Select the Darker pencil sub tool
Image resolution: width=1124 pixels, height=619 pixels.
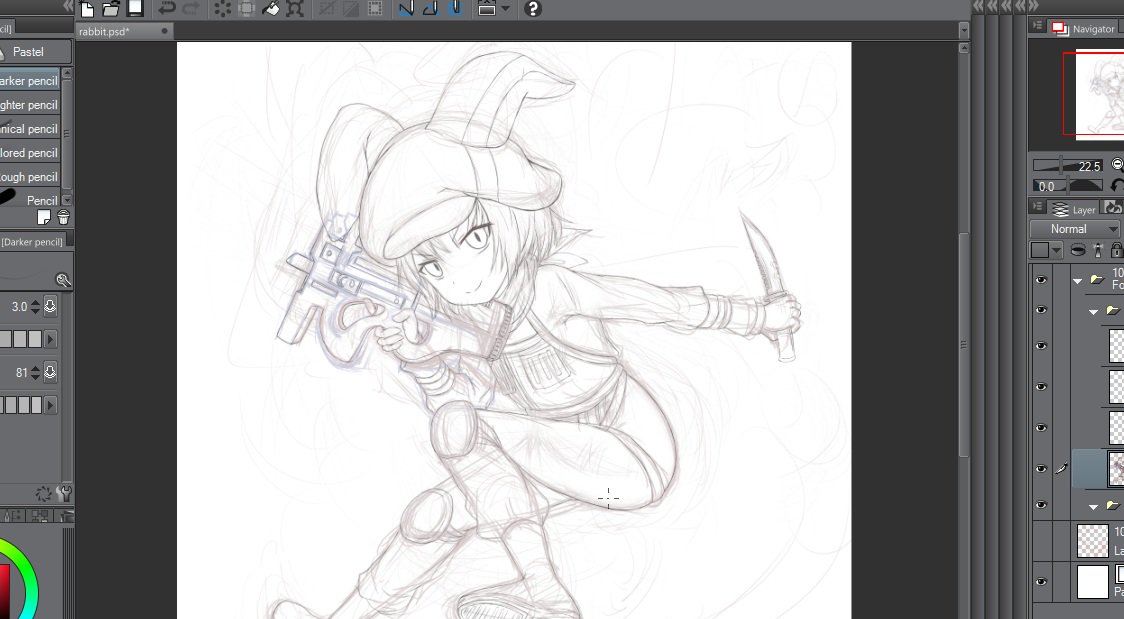(x=30, y=80)
